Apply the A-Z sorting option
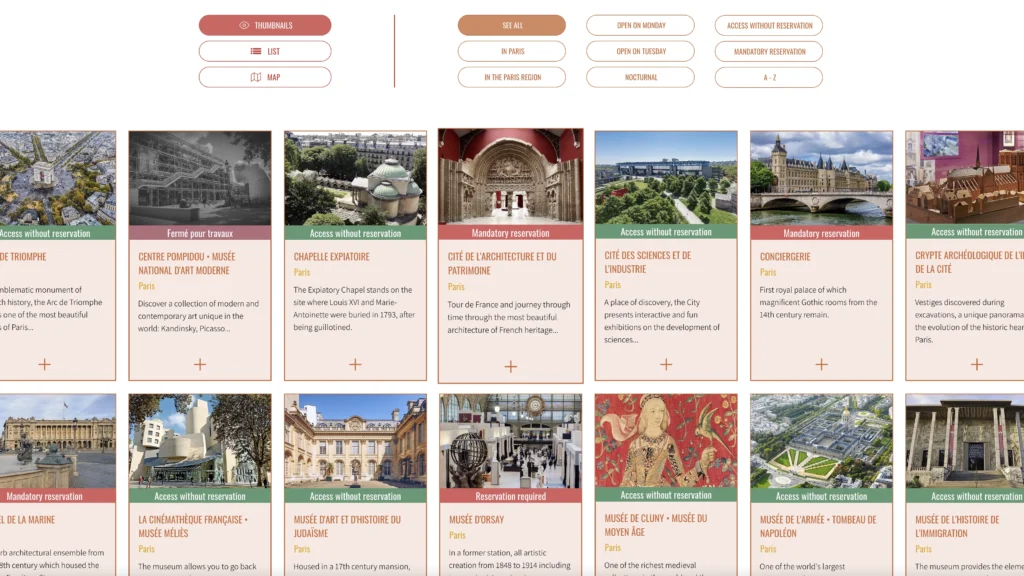 (768, 76)
